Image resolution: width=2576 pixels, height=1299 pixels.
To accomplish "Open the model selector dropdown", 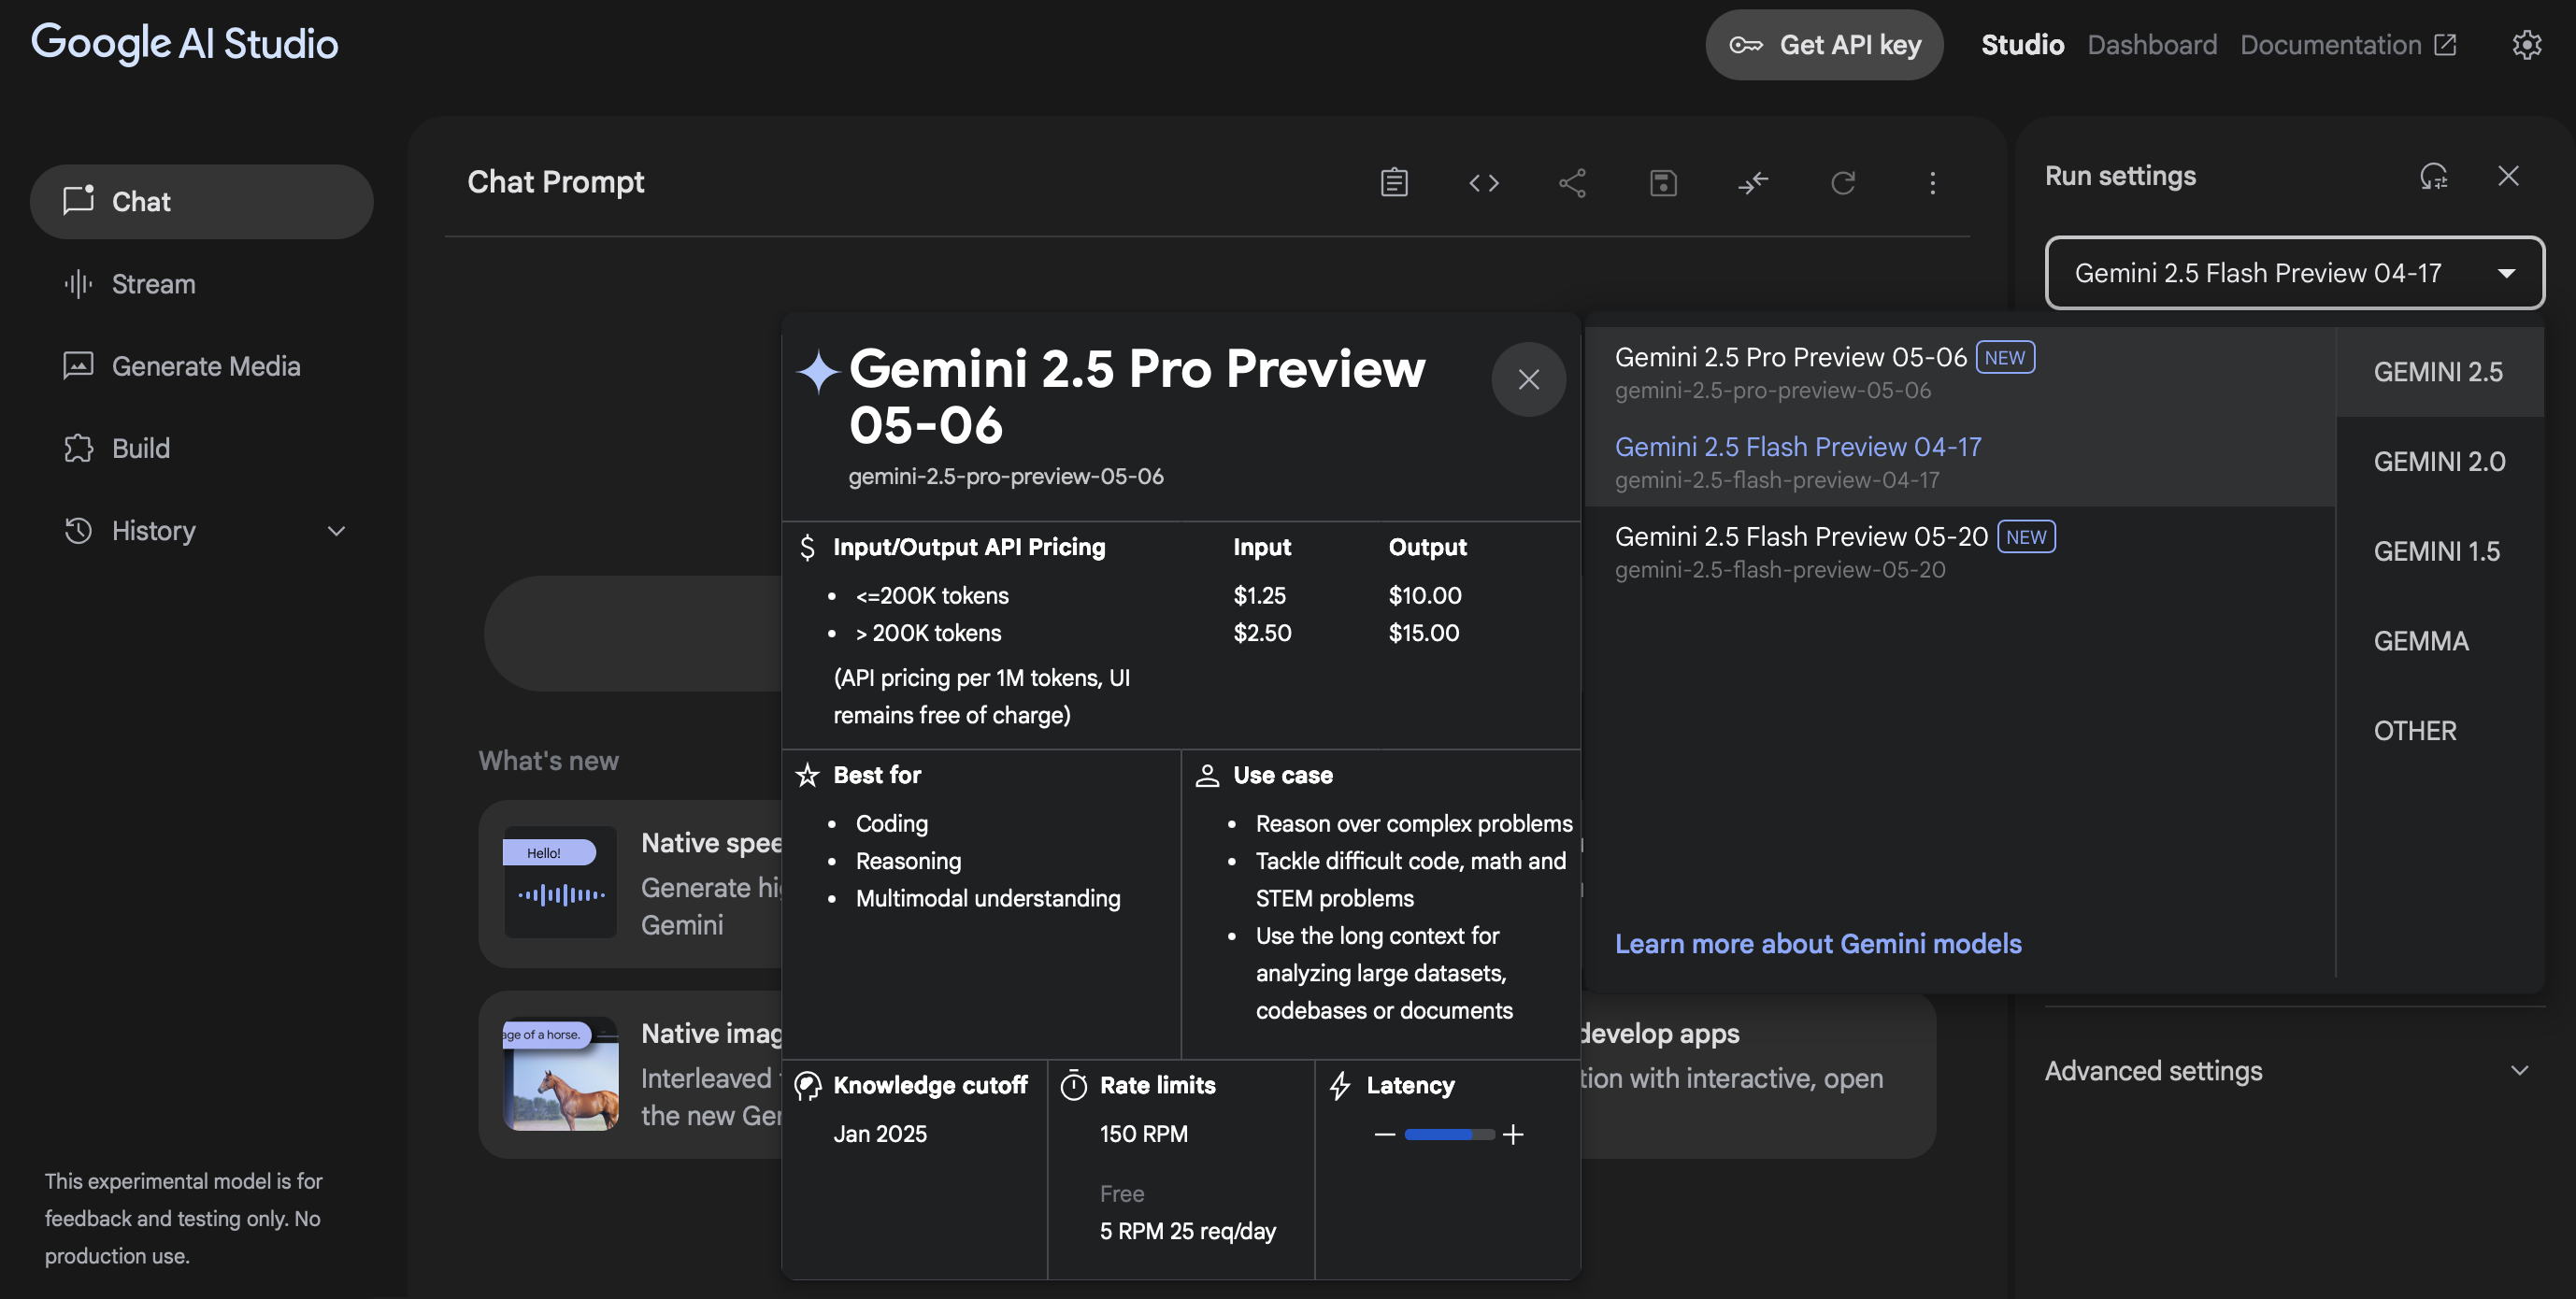I will tap(2294, 273).
